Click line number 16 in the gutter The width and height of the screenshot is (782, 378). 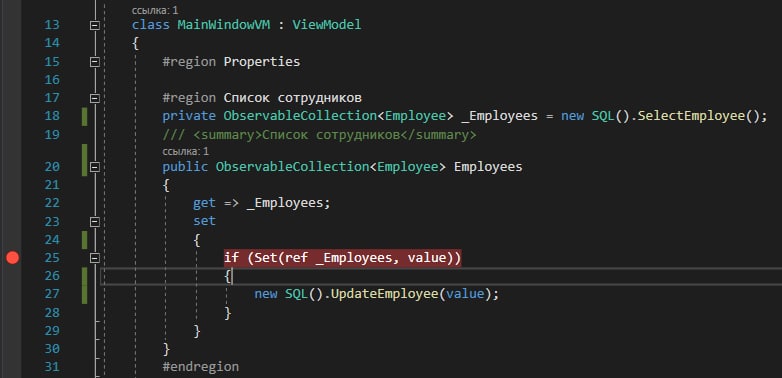pyautogui.click(x=52, y=80)
